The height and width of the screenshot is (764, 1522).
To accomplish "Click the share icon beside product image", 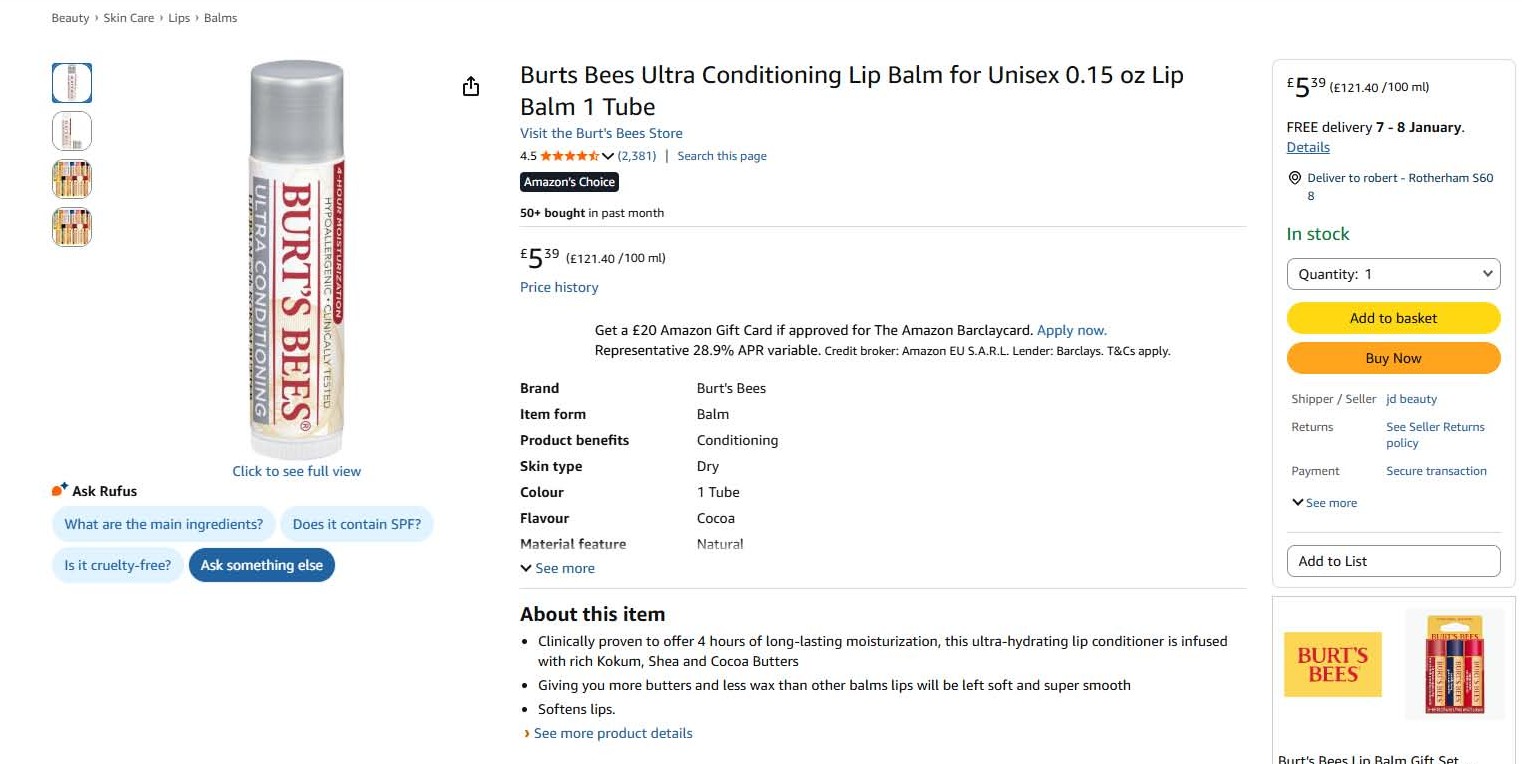I will pos(471,87).
